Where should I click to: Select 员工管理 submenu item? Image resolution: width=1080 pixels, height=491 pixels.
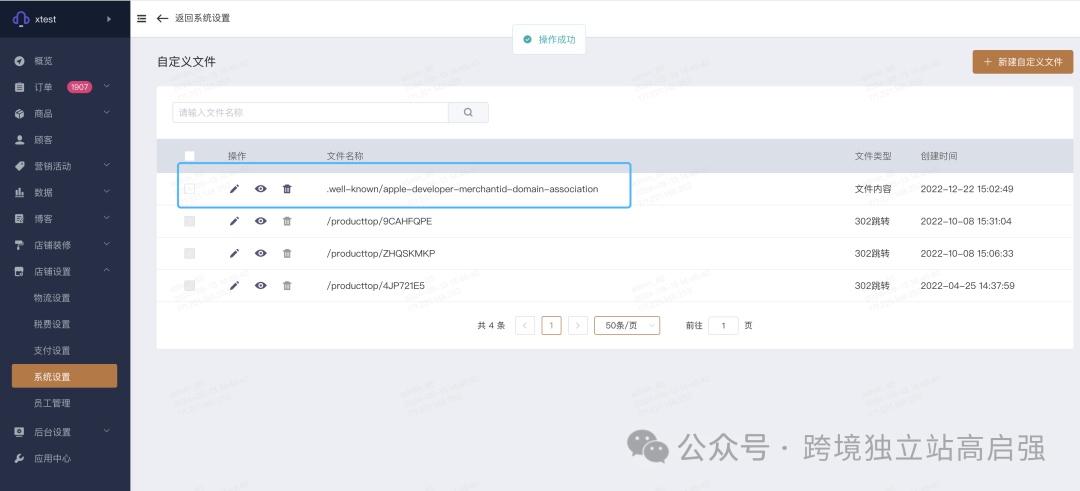tap(52, 404)
